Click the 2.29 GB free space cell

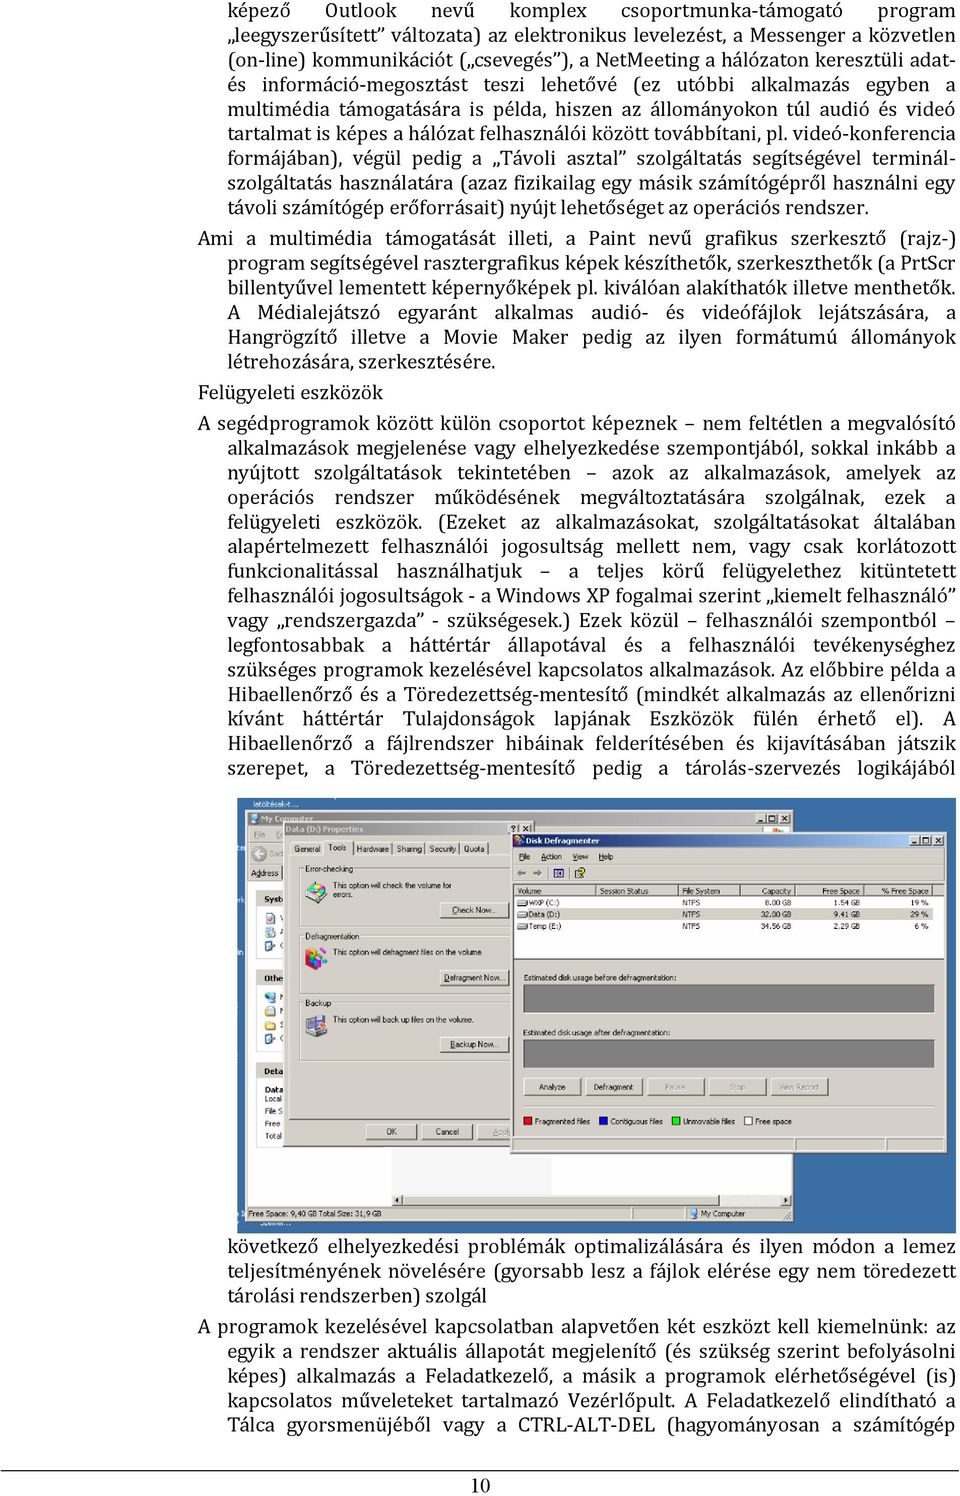coord(846,926)
